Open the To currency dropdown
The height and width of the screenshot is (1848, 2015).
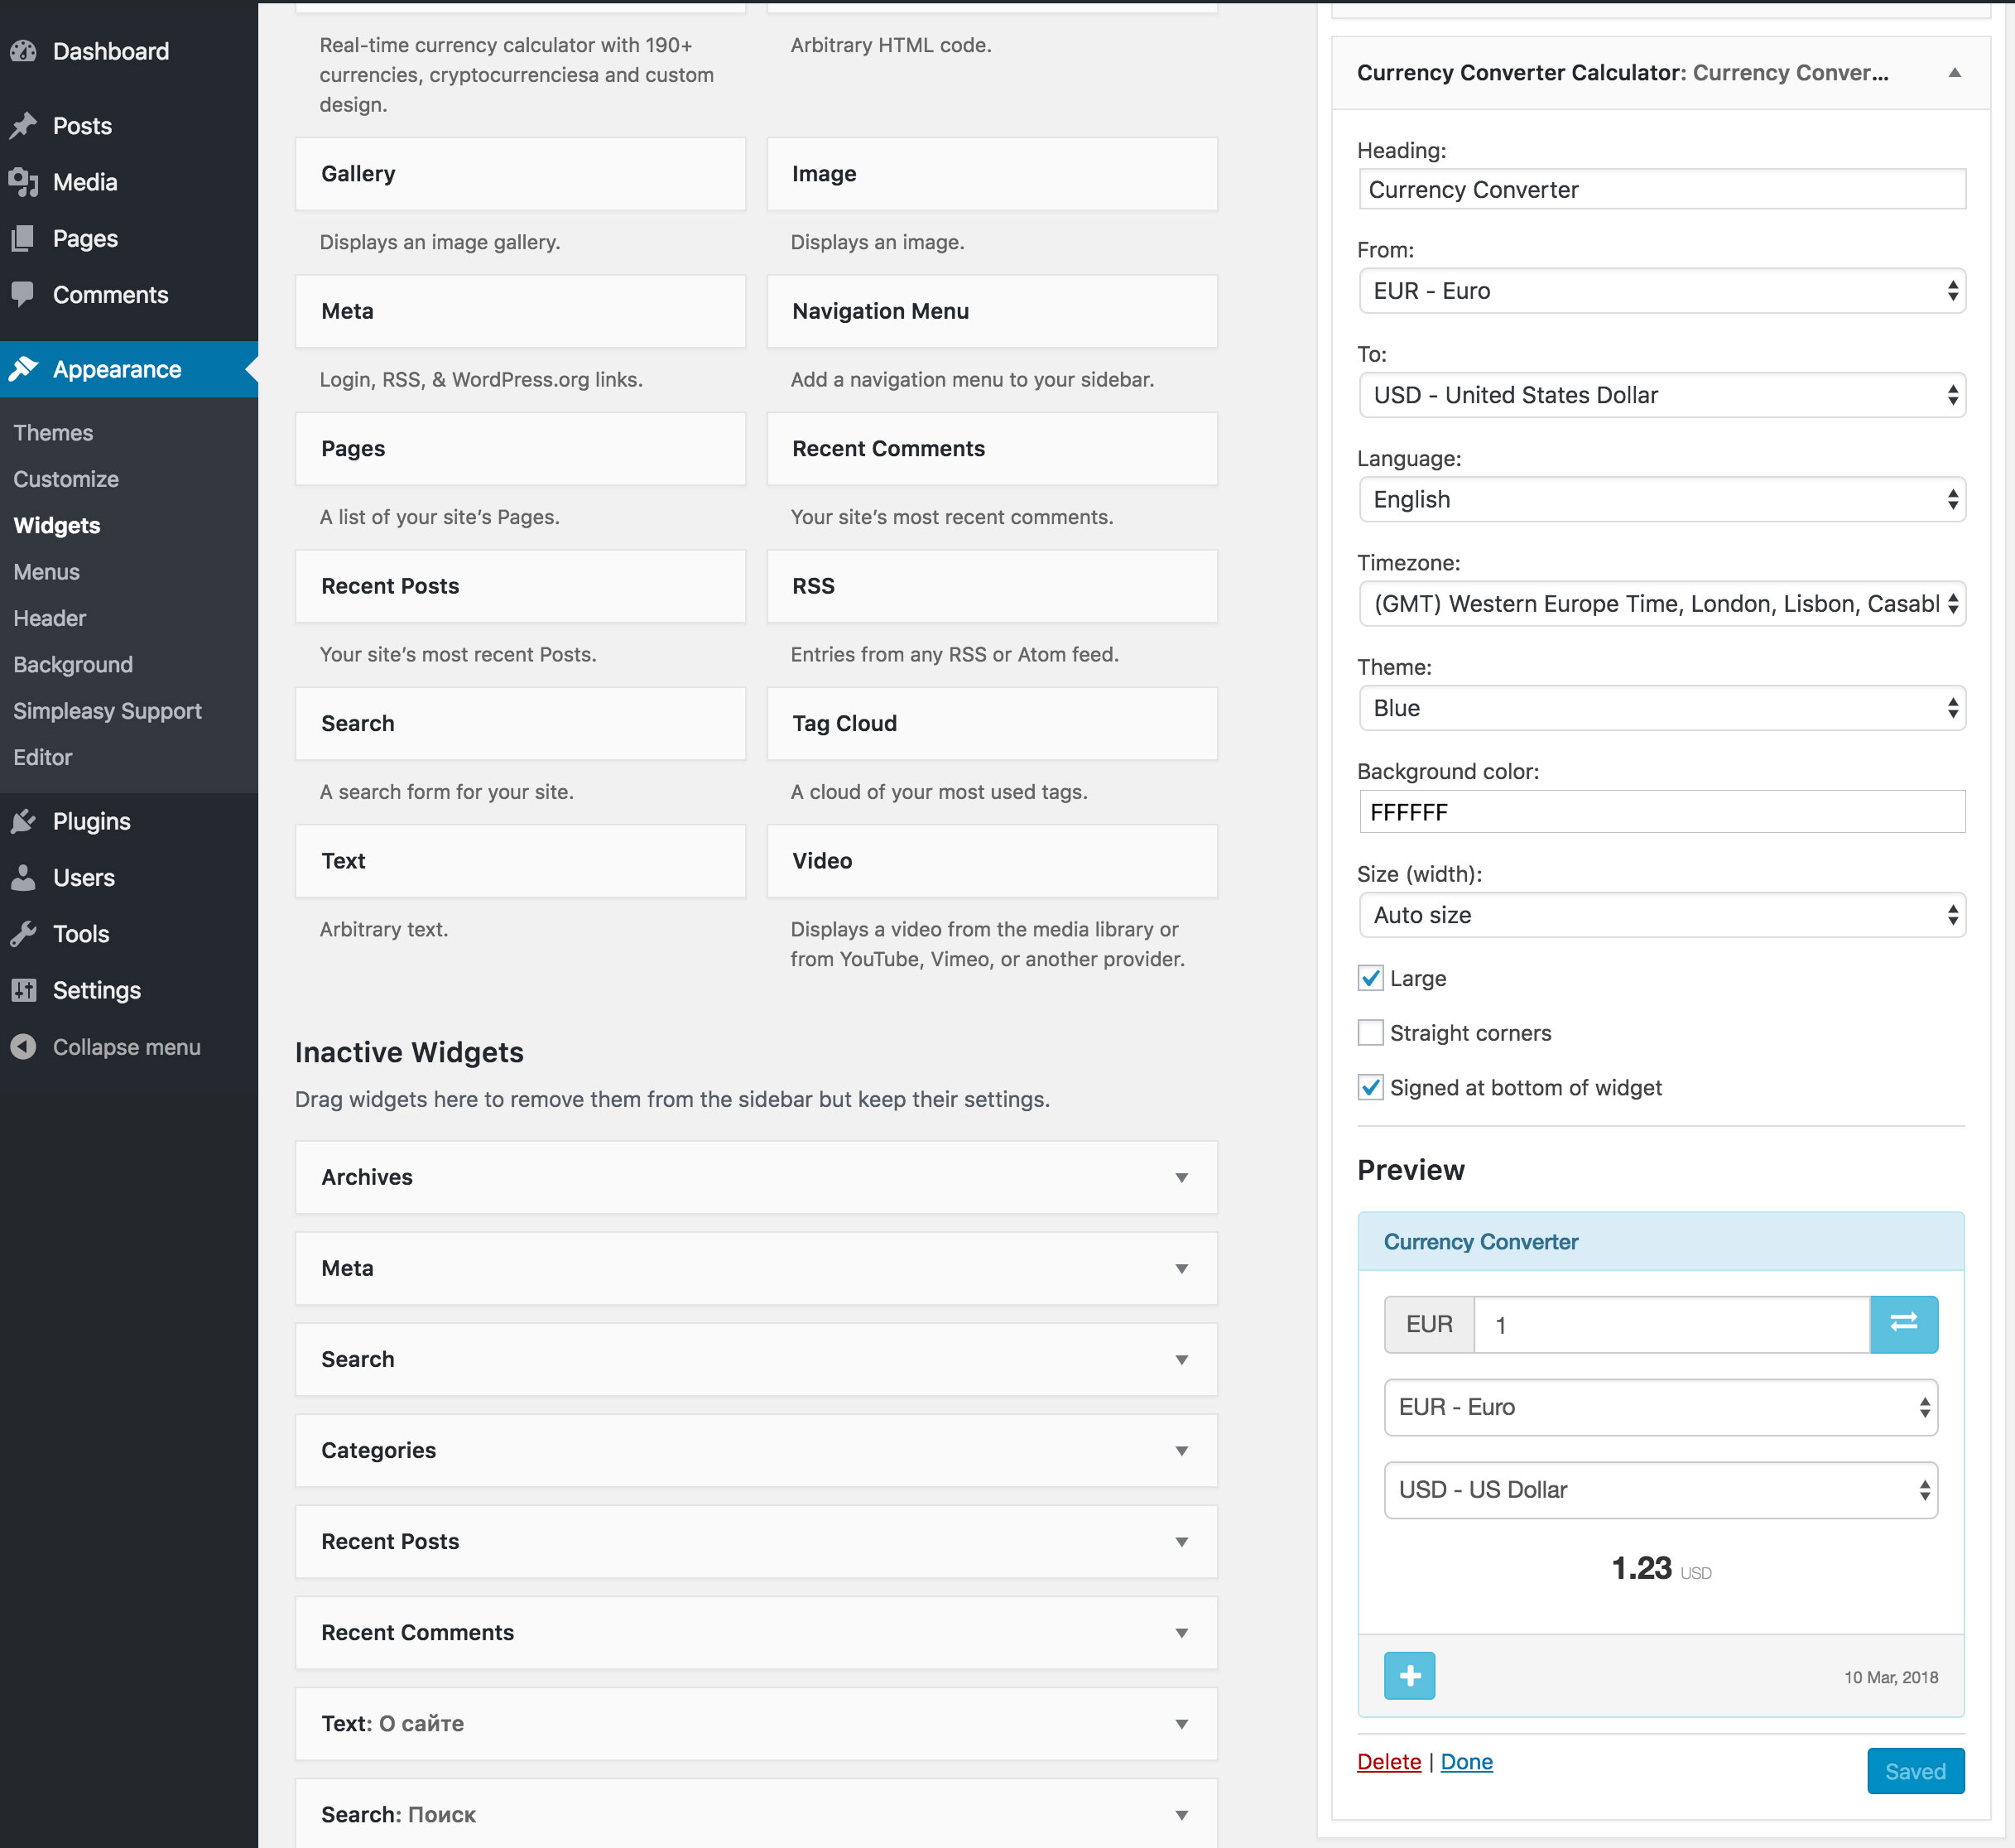[1662, 395]
